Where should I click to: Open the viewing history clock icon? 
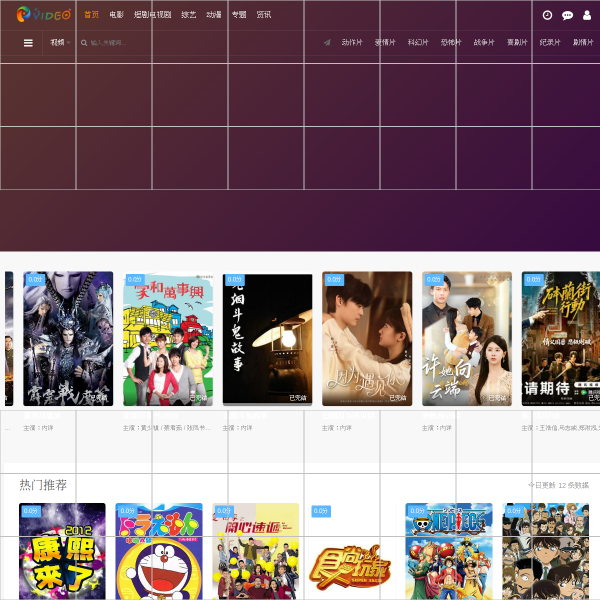pyautogui.click(x=547, y=15)
